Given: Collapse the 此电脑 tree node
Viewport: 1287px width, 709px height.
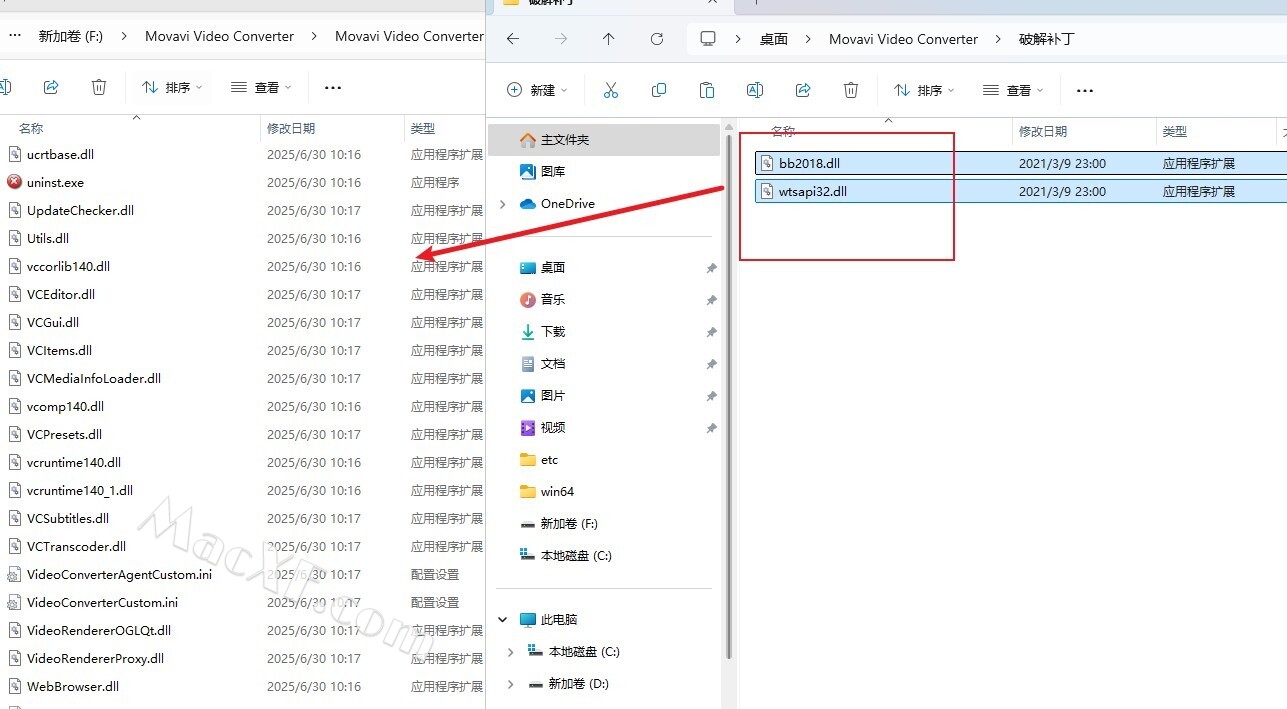Looking at the screenshot, I should click(503, 620).
